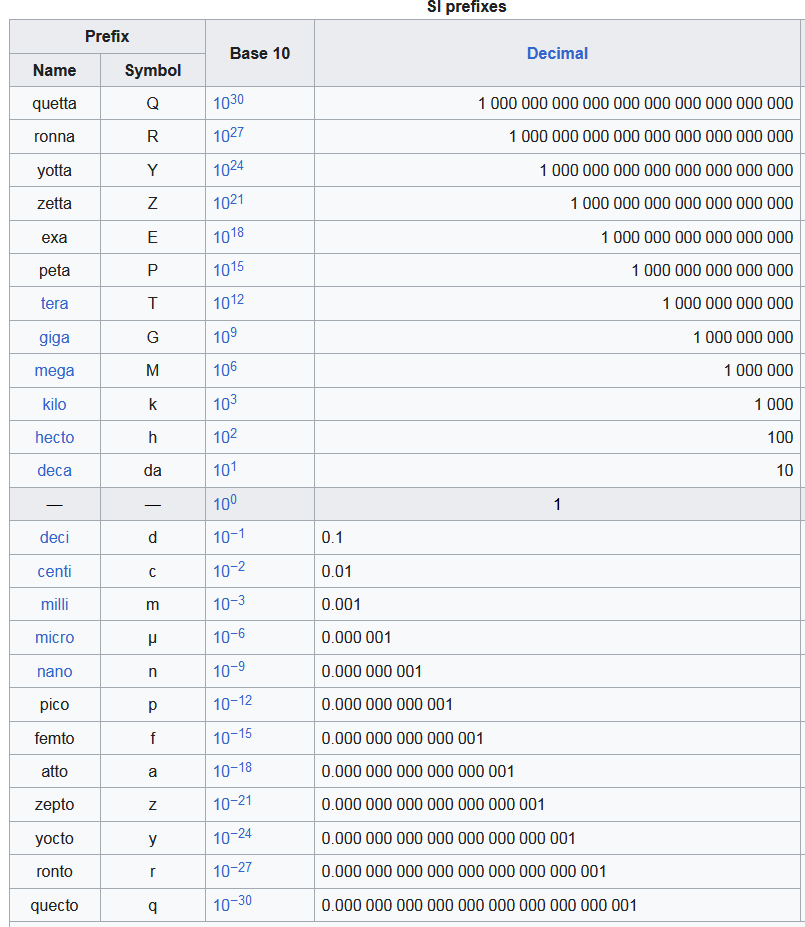The image size is (805, 927).
Task: Open the 10^0 link in the unit row
Action: pyautogui.click(x=225, y=503)
